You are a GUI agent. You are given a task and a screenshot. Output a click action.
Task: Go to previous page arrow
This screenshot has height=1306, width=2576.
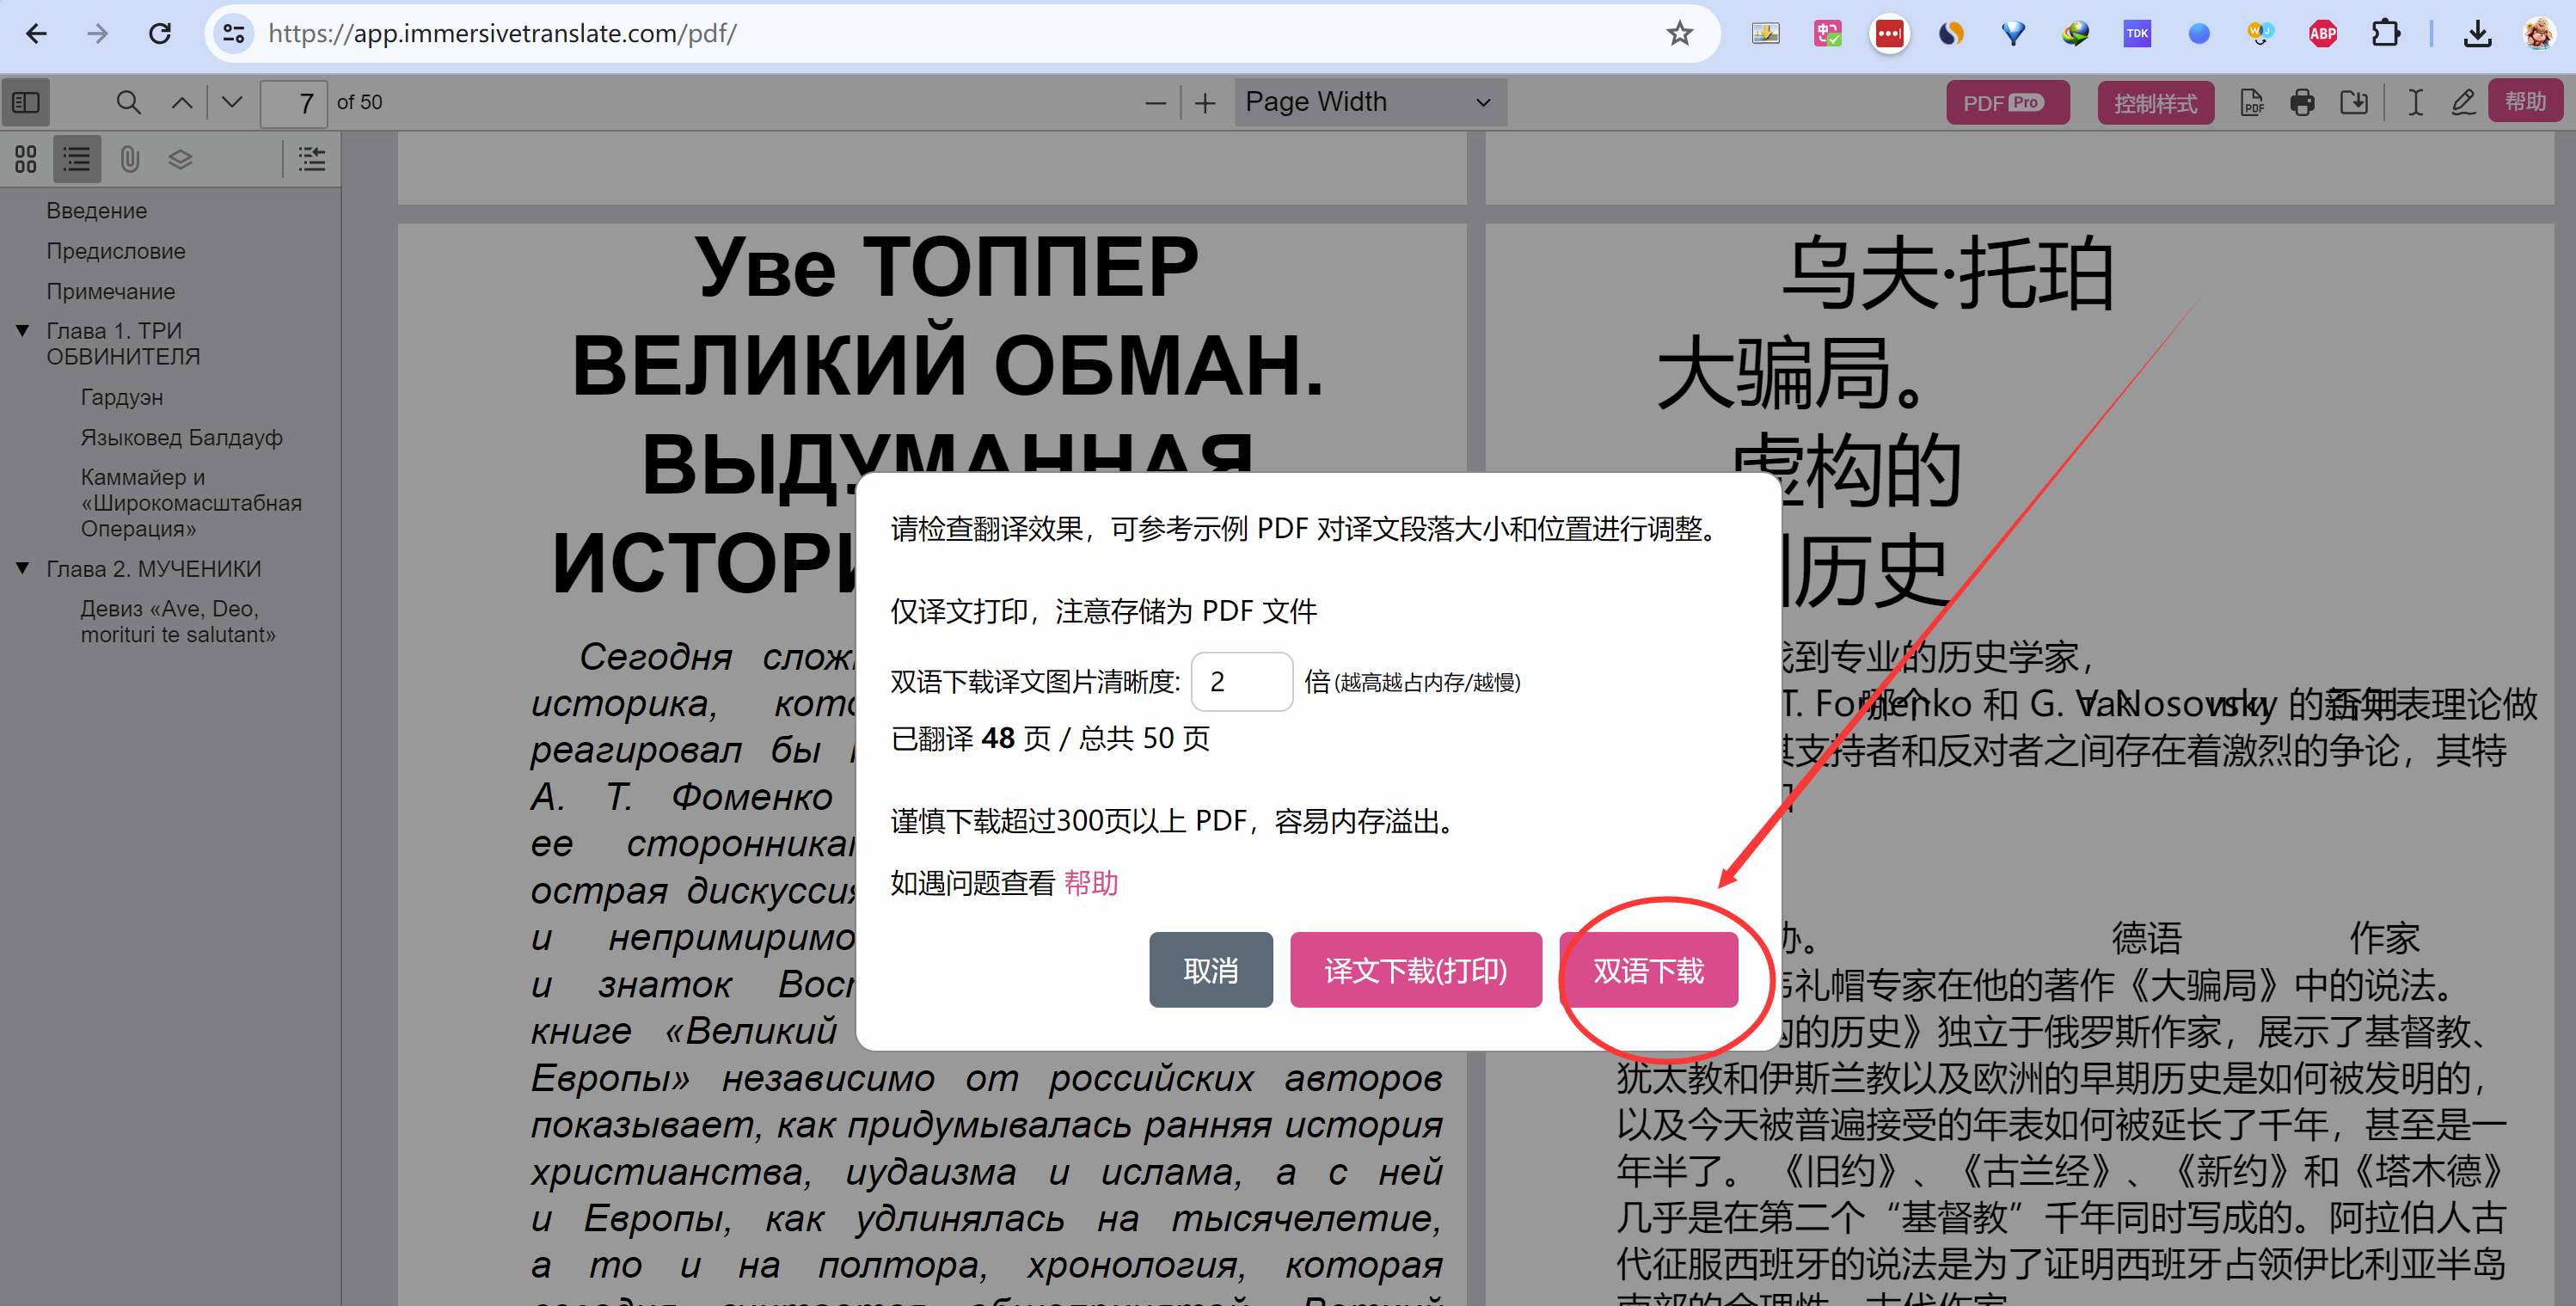coord(182,102)
